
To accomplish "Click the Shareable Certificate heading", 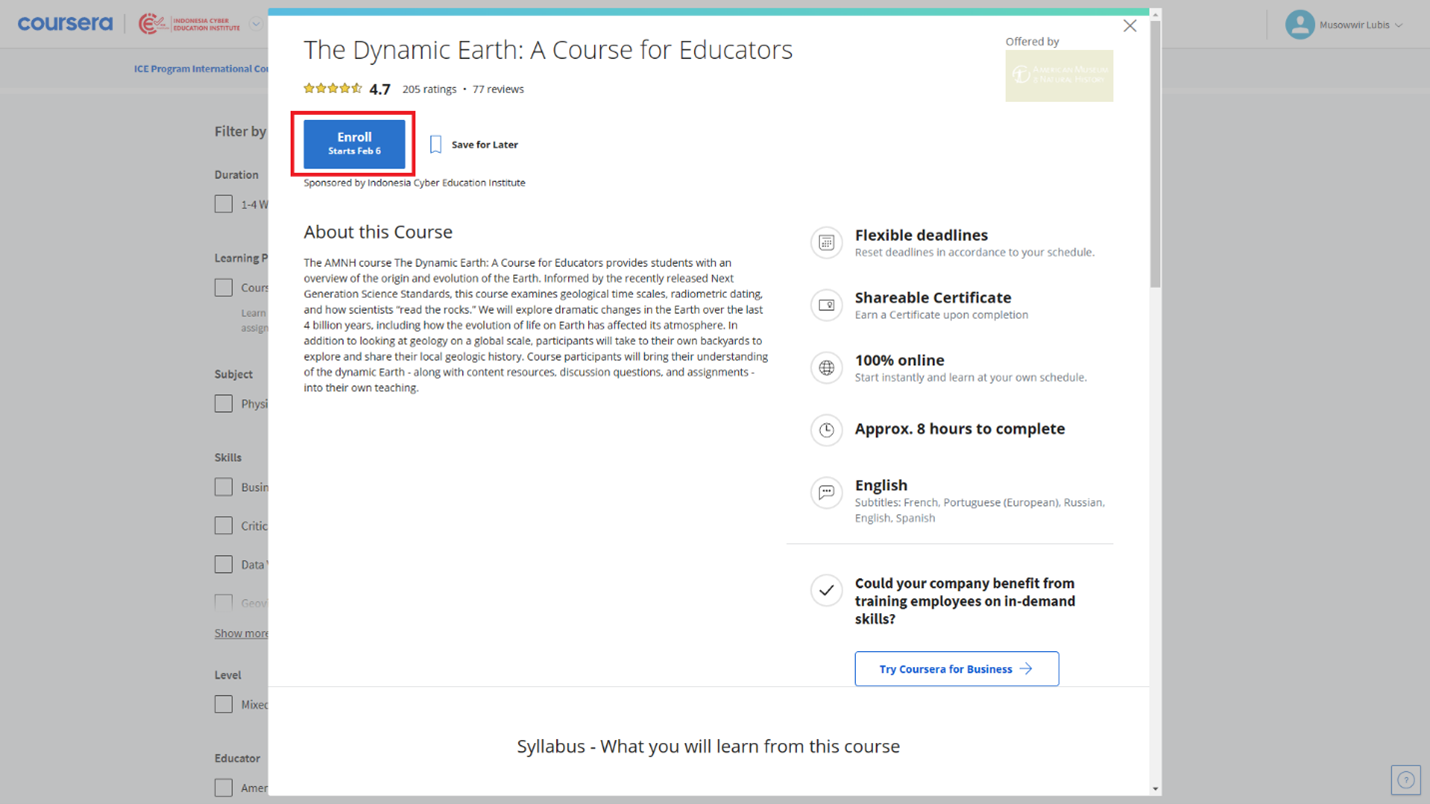I will click(933, 297).
